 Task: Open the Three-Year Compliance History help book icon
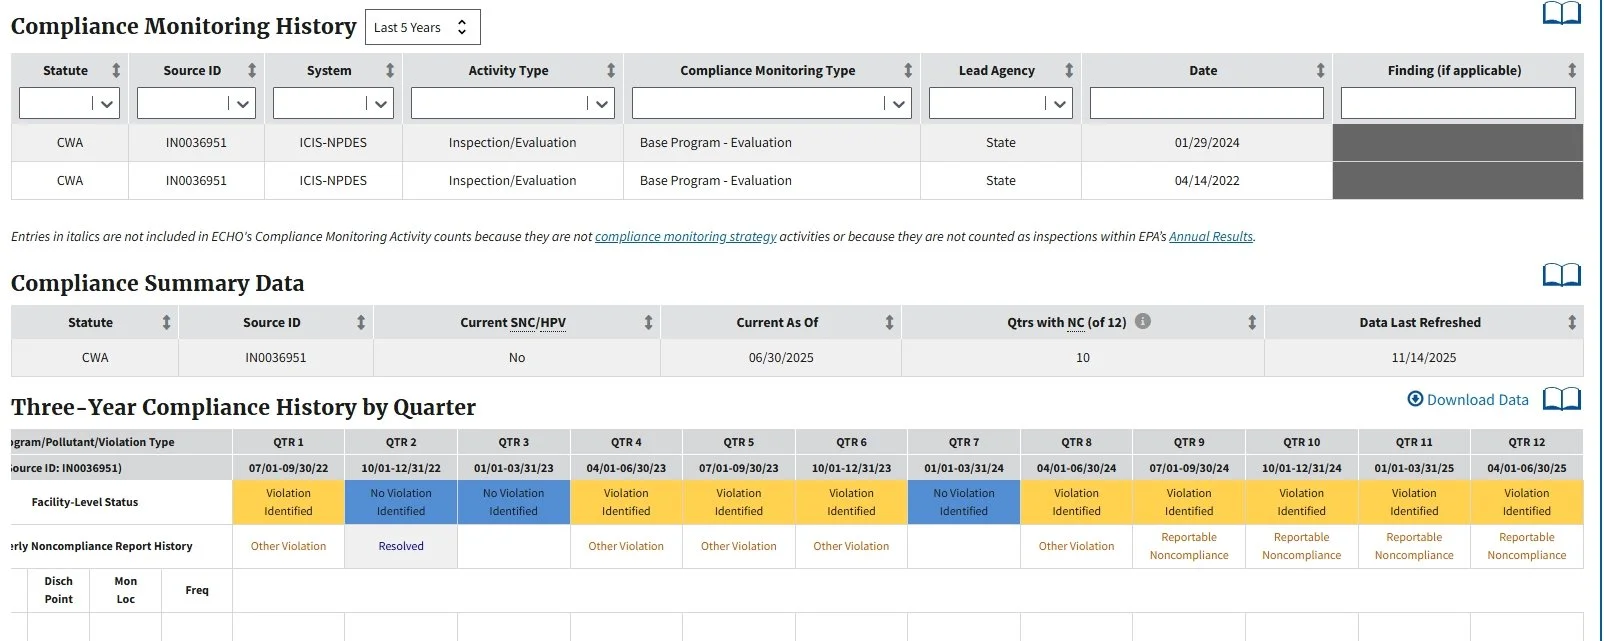[x=1562, y=399]
